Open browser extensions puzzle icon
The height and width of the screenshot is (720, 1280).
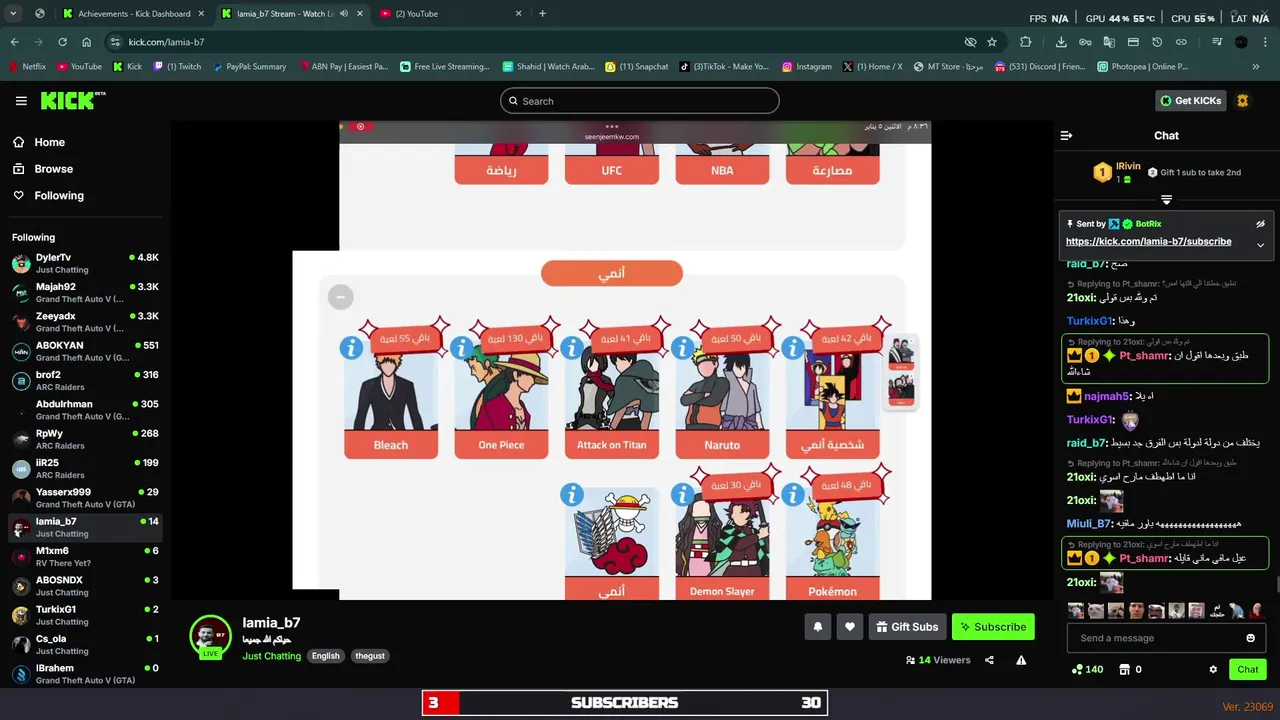pos(1025,42)
